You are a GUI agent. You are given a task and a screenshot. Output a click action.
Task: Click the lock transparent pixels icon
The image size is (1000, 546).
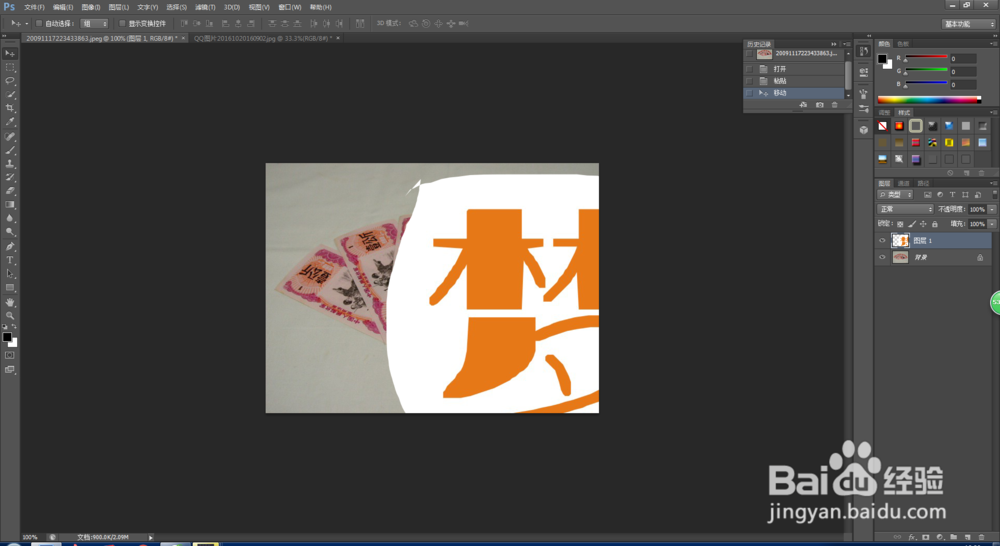click(x=901, y=224)
